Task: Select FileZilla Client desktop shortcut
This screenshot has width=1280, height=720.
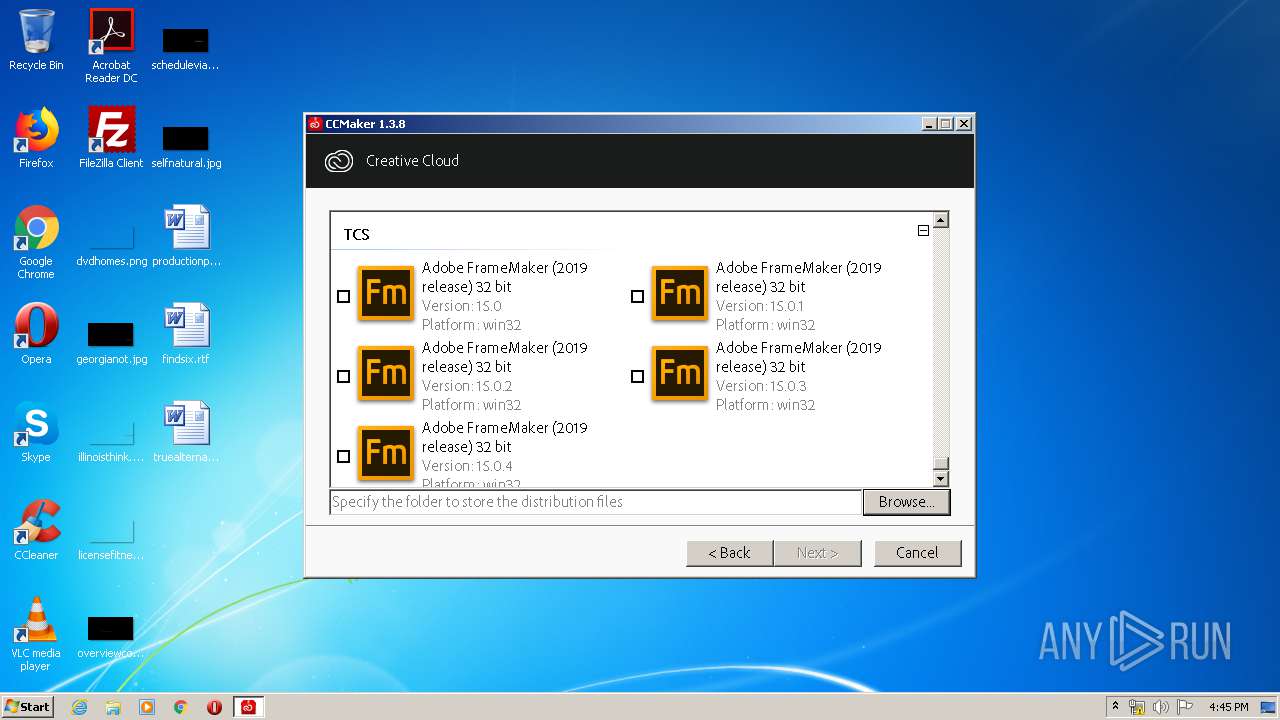Action: point(111,138)
